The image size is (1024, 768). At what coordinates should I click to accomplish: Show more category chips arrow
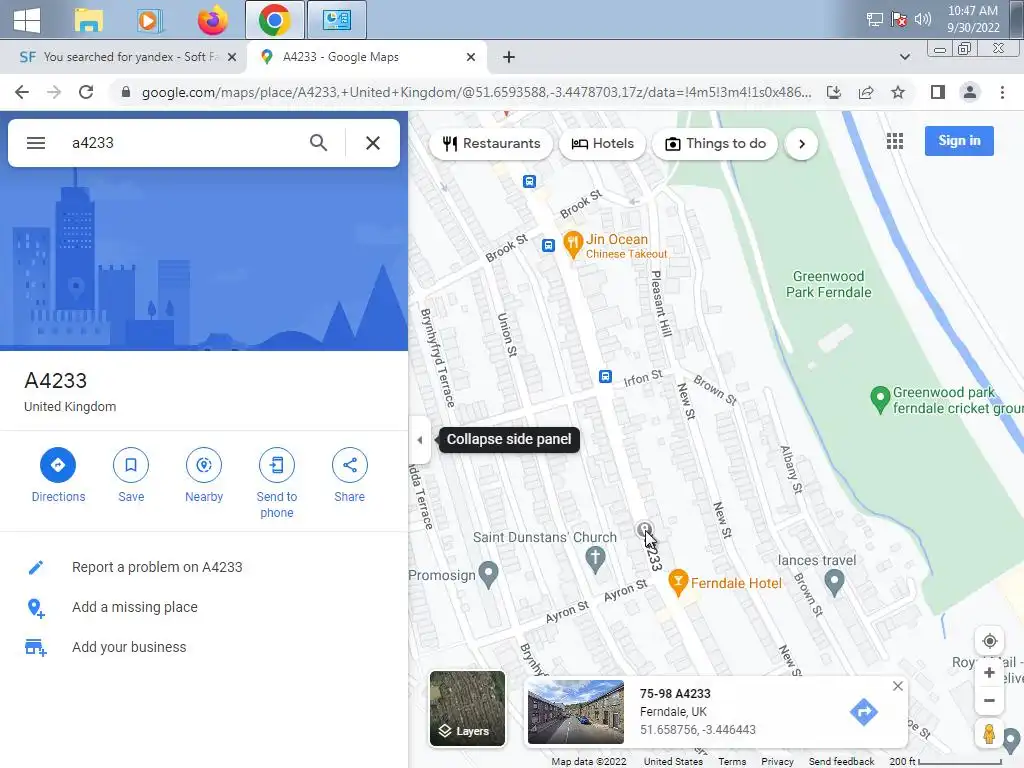(802, 144)
